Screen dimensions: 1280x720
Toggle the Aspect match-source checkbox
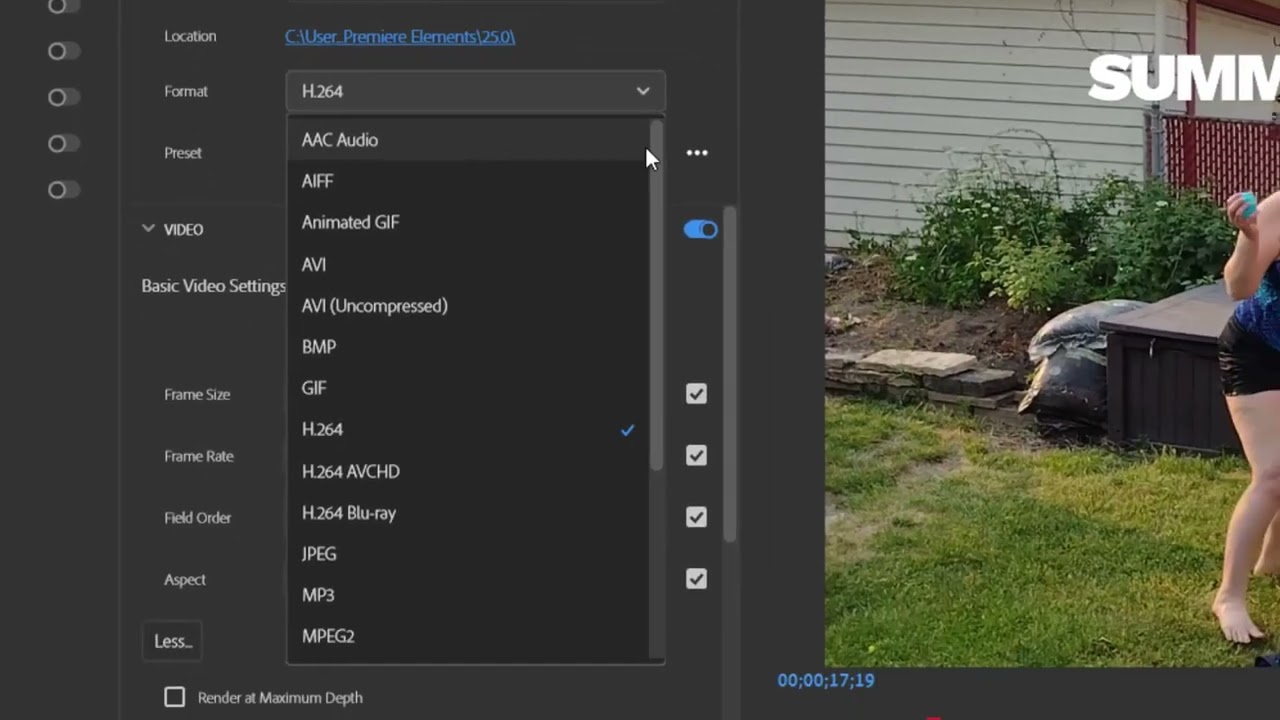[x=696, y=579]
